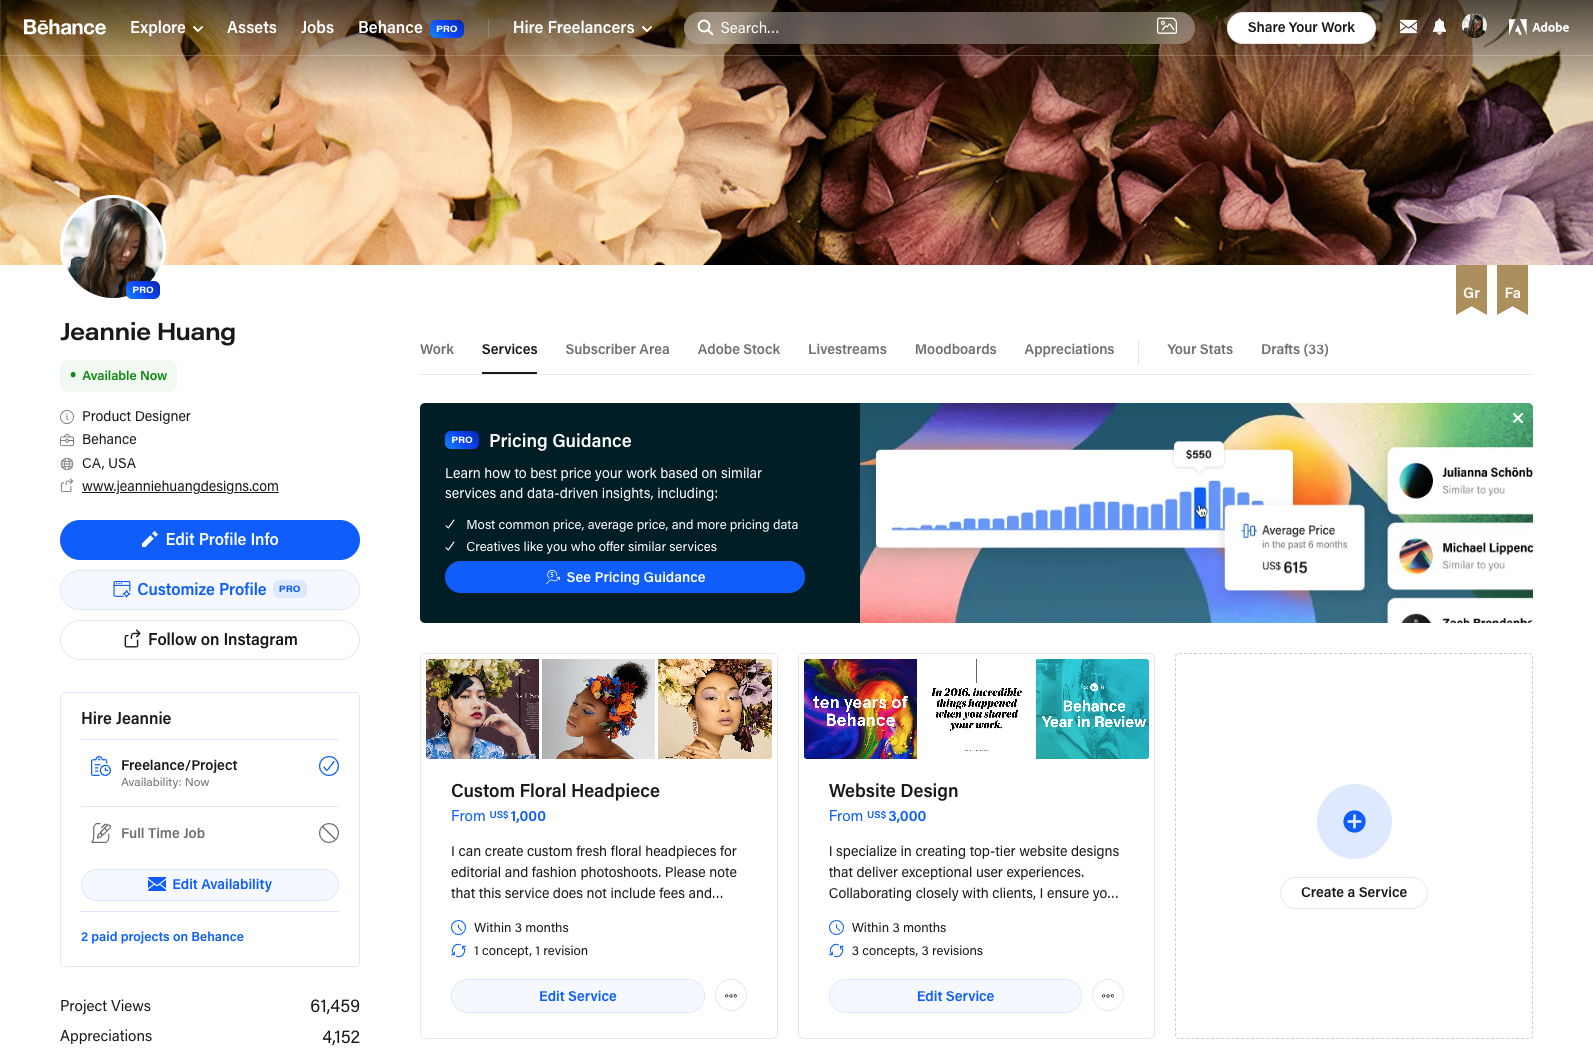Switch to the Subscriber Area tab
1593x1056 pixels.
coord(617,349)
